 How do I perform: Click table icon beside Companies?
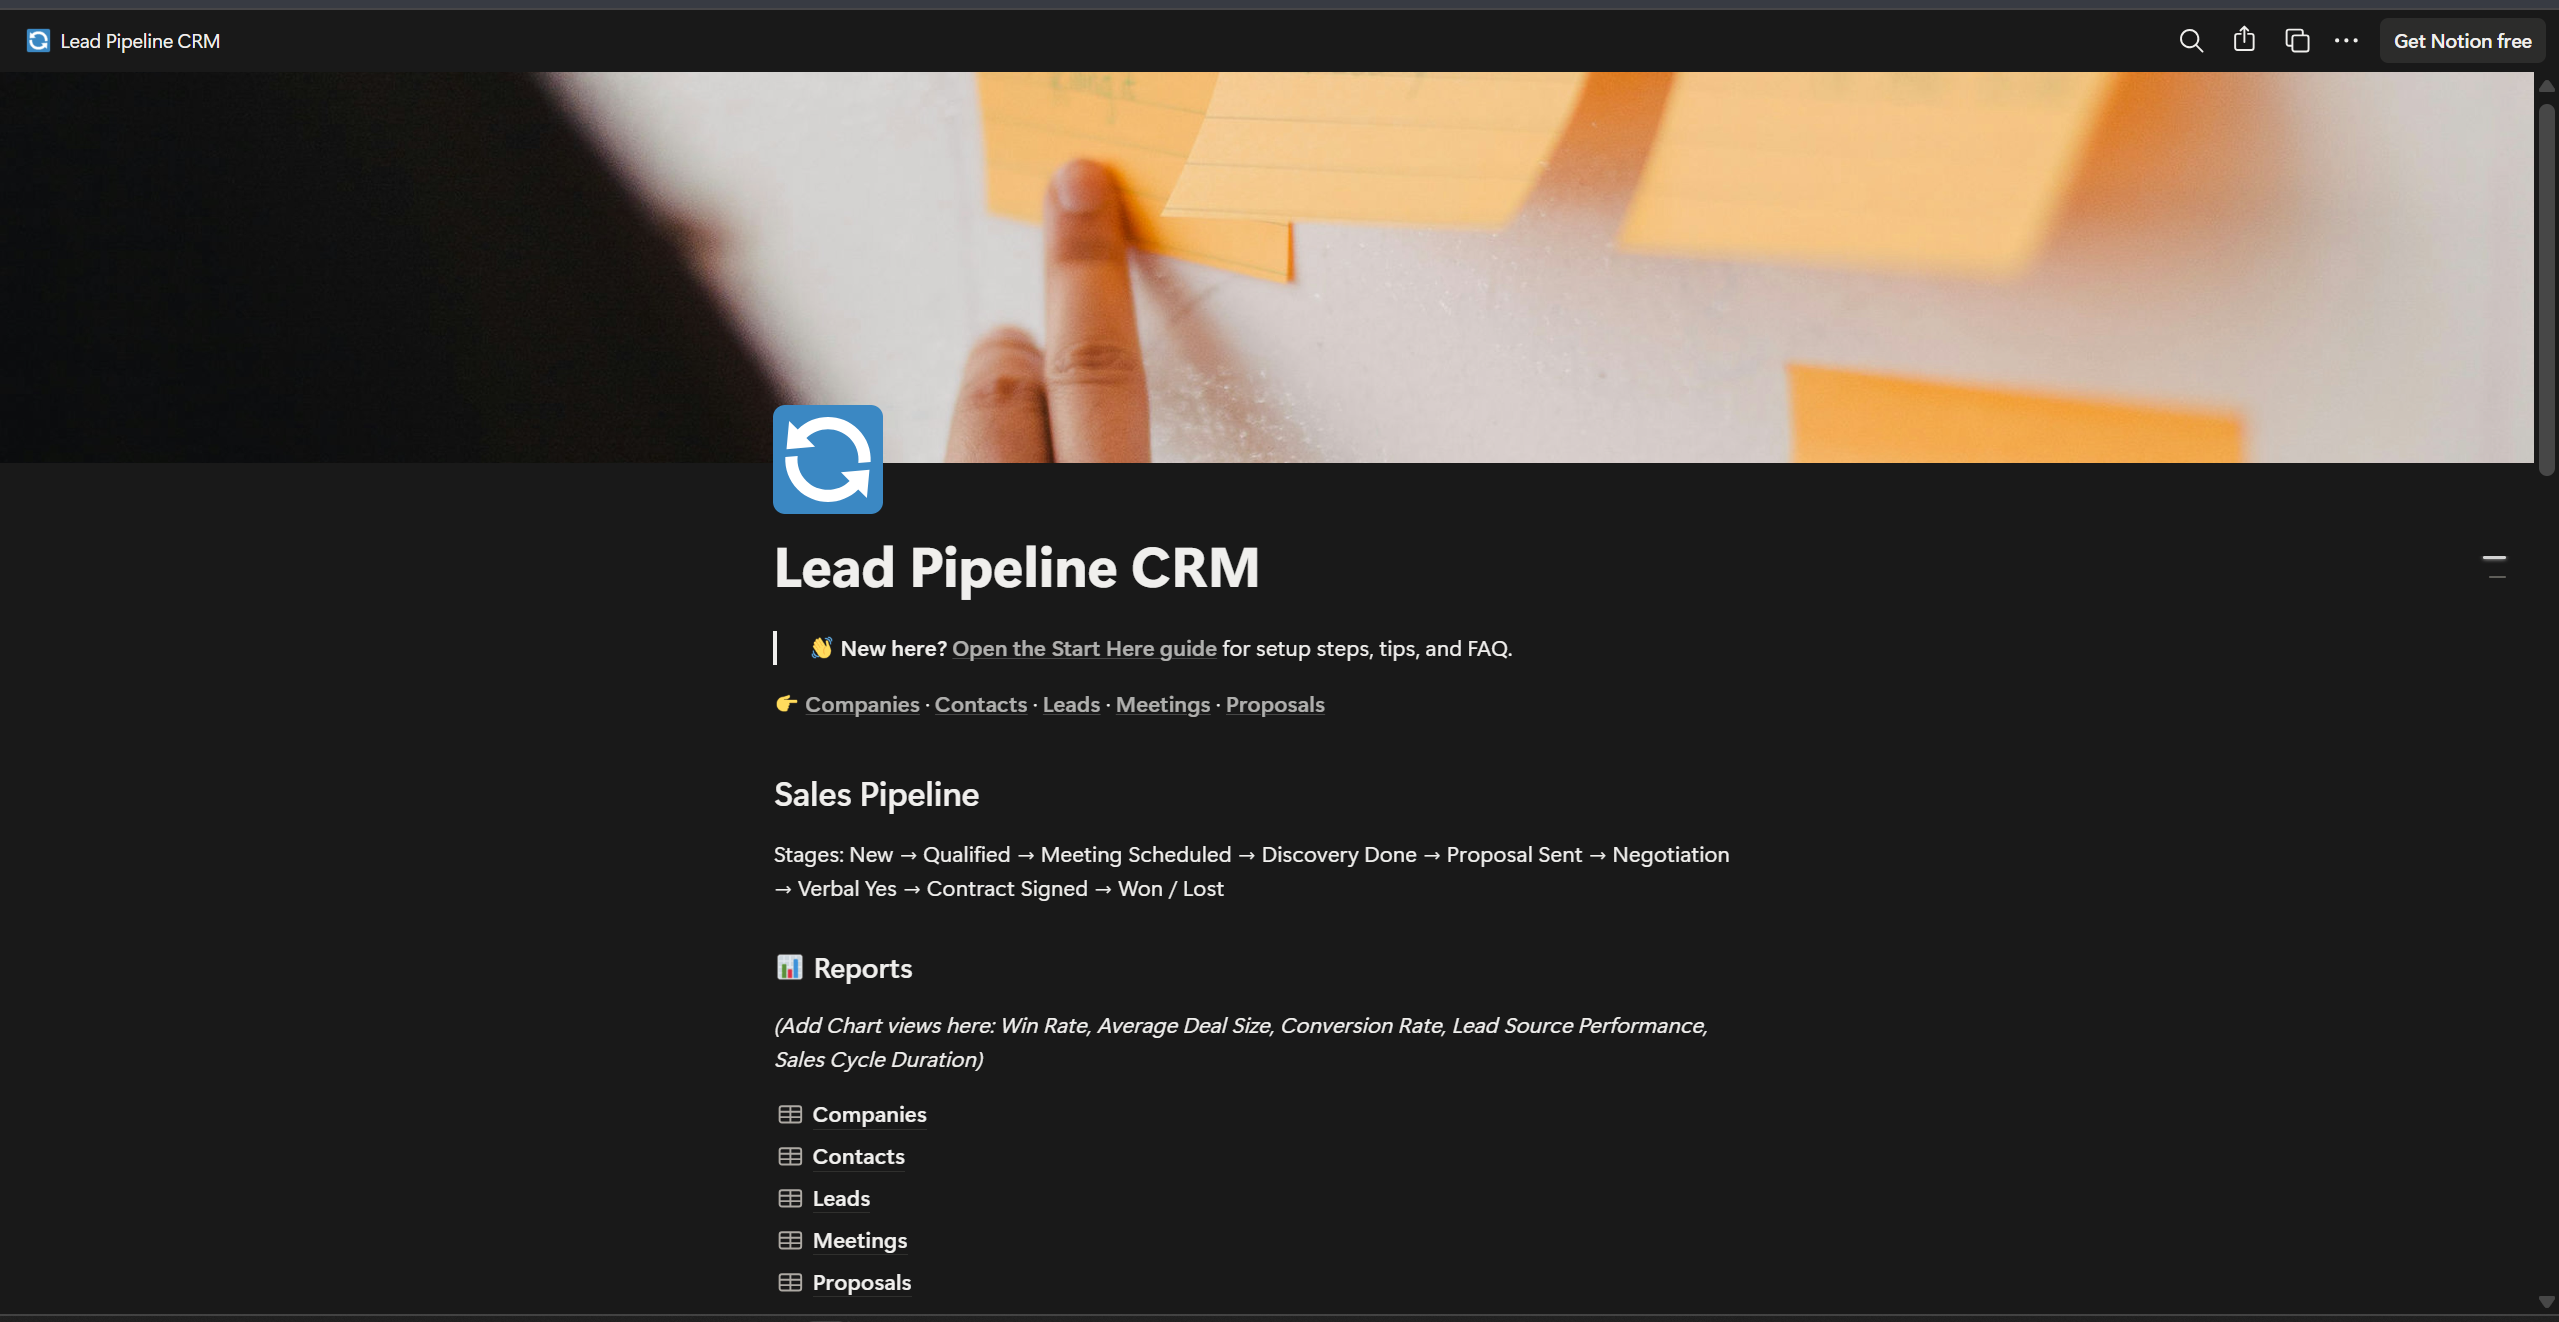click(x=790, y=1114)
